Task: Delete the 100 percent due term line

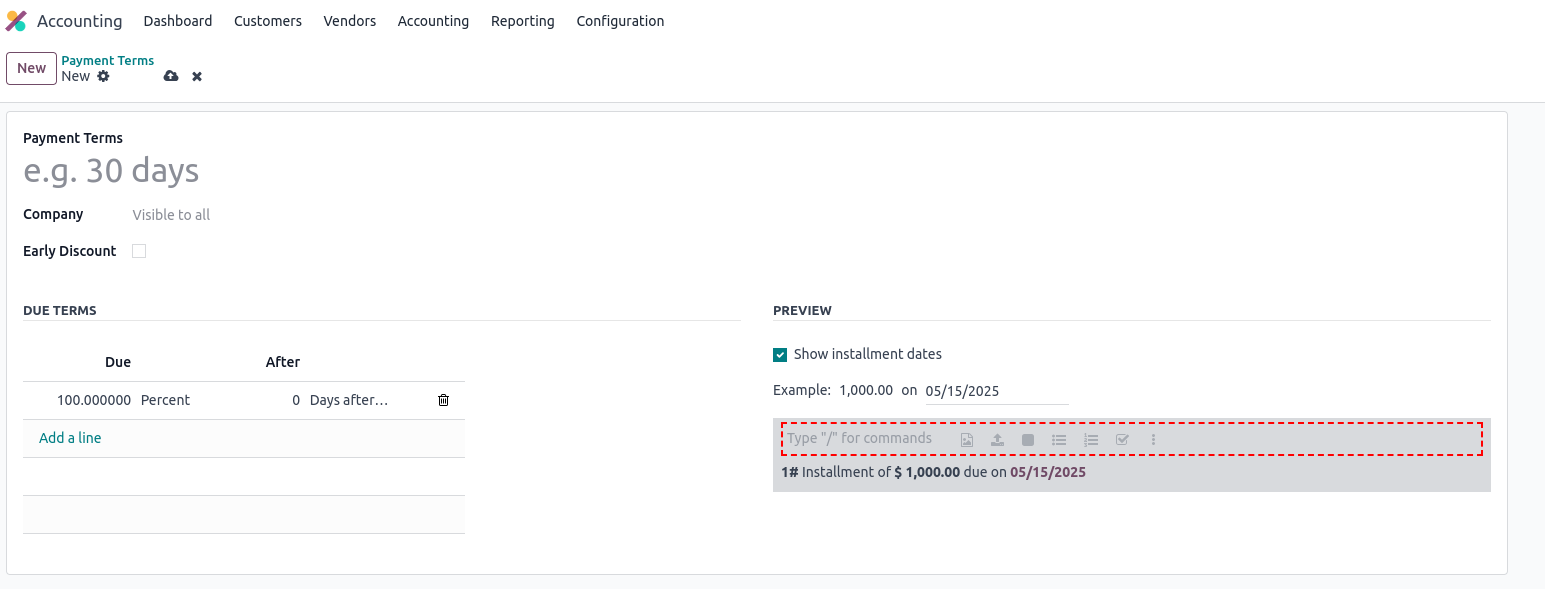Action: [x=443, y=400]
